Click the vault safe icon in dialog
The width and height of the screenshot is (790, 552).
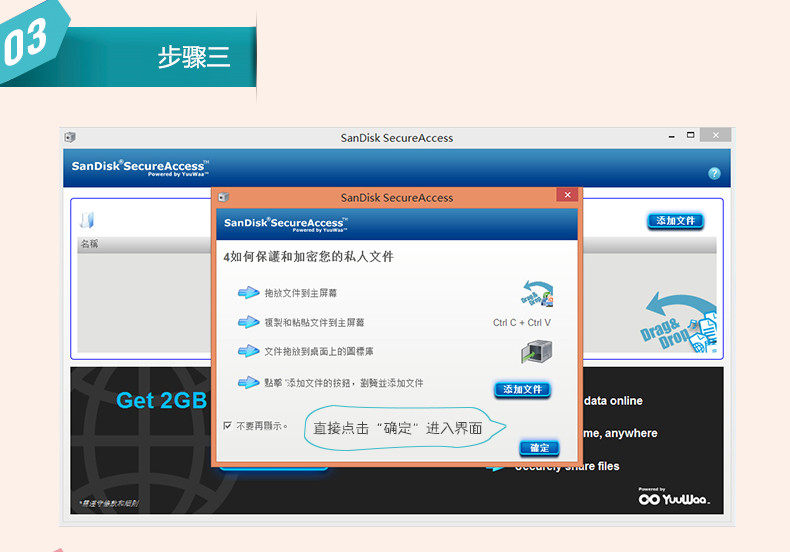click(x=537, y=352)
